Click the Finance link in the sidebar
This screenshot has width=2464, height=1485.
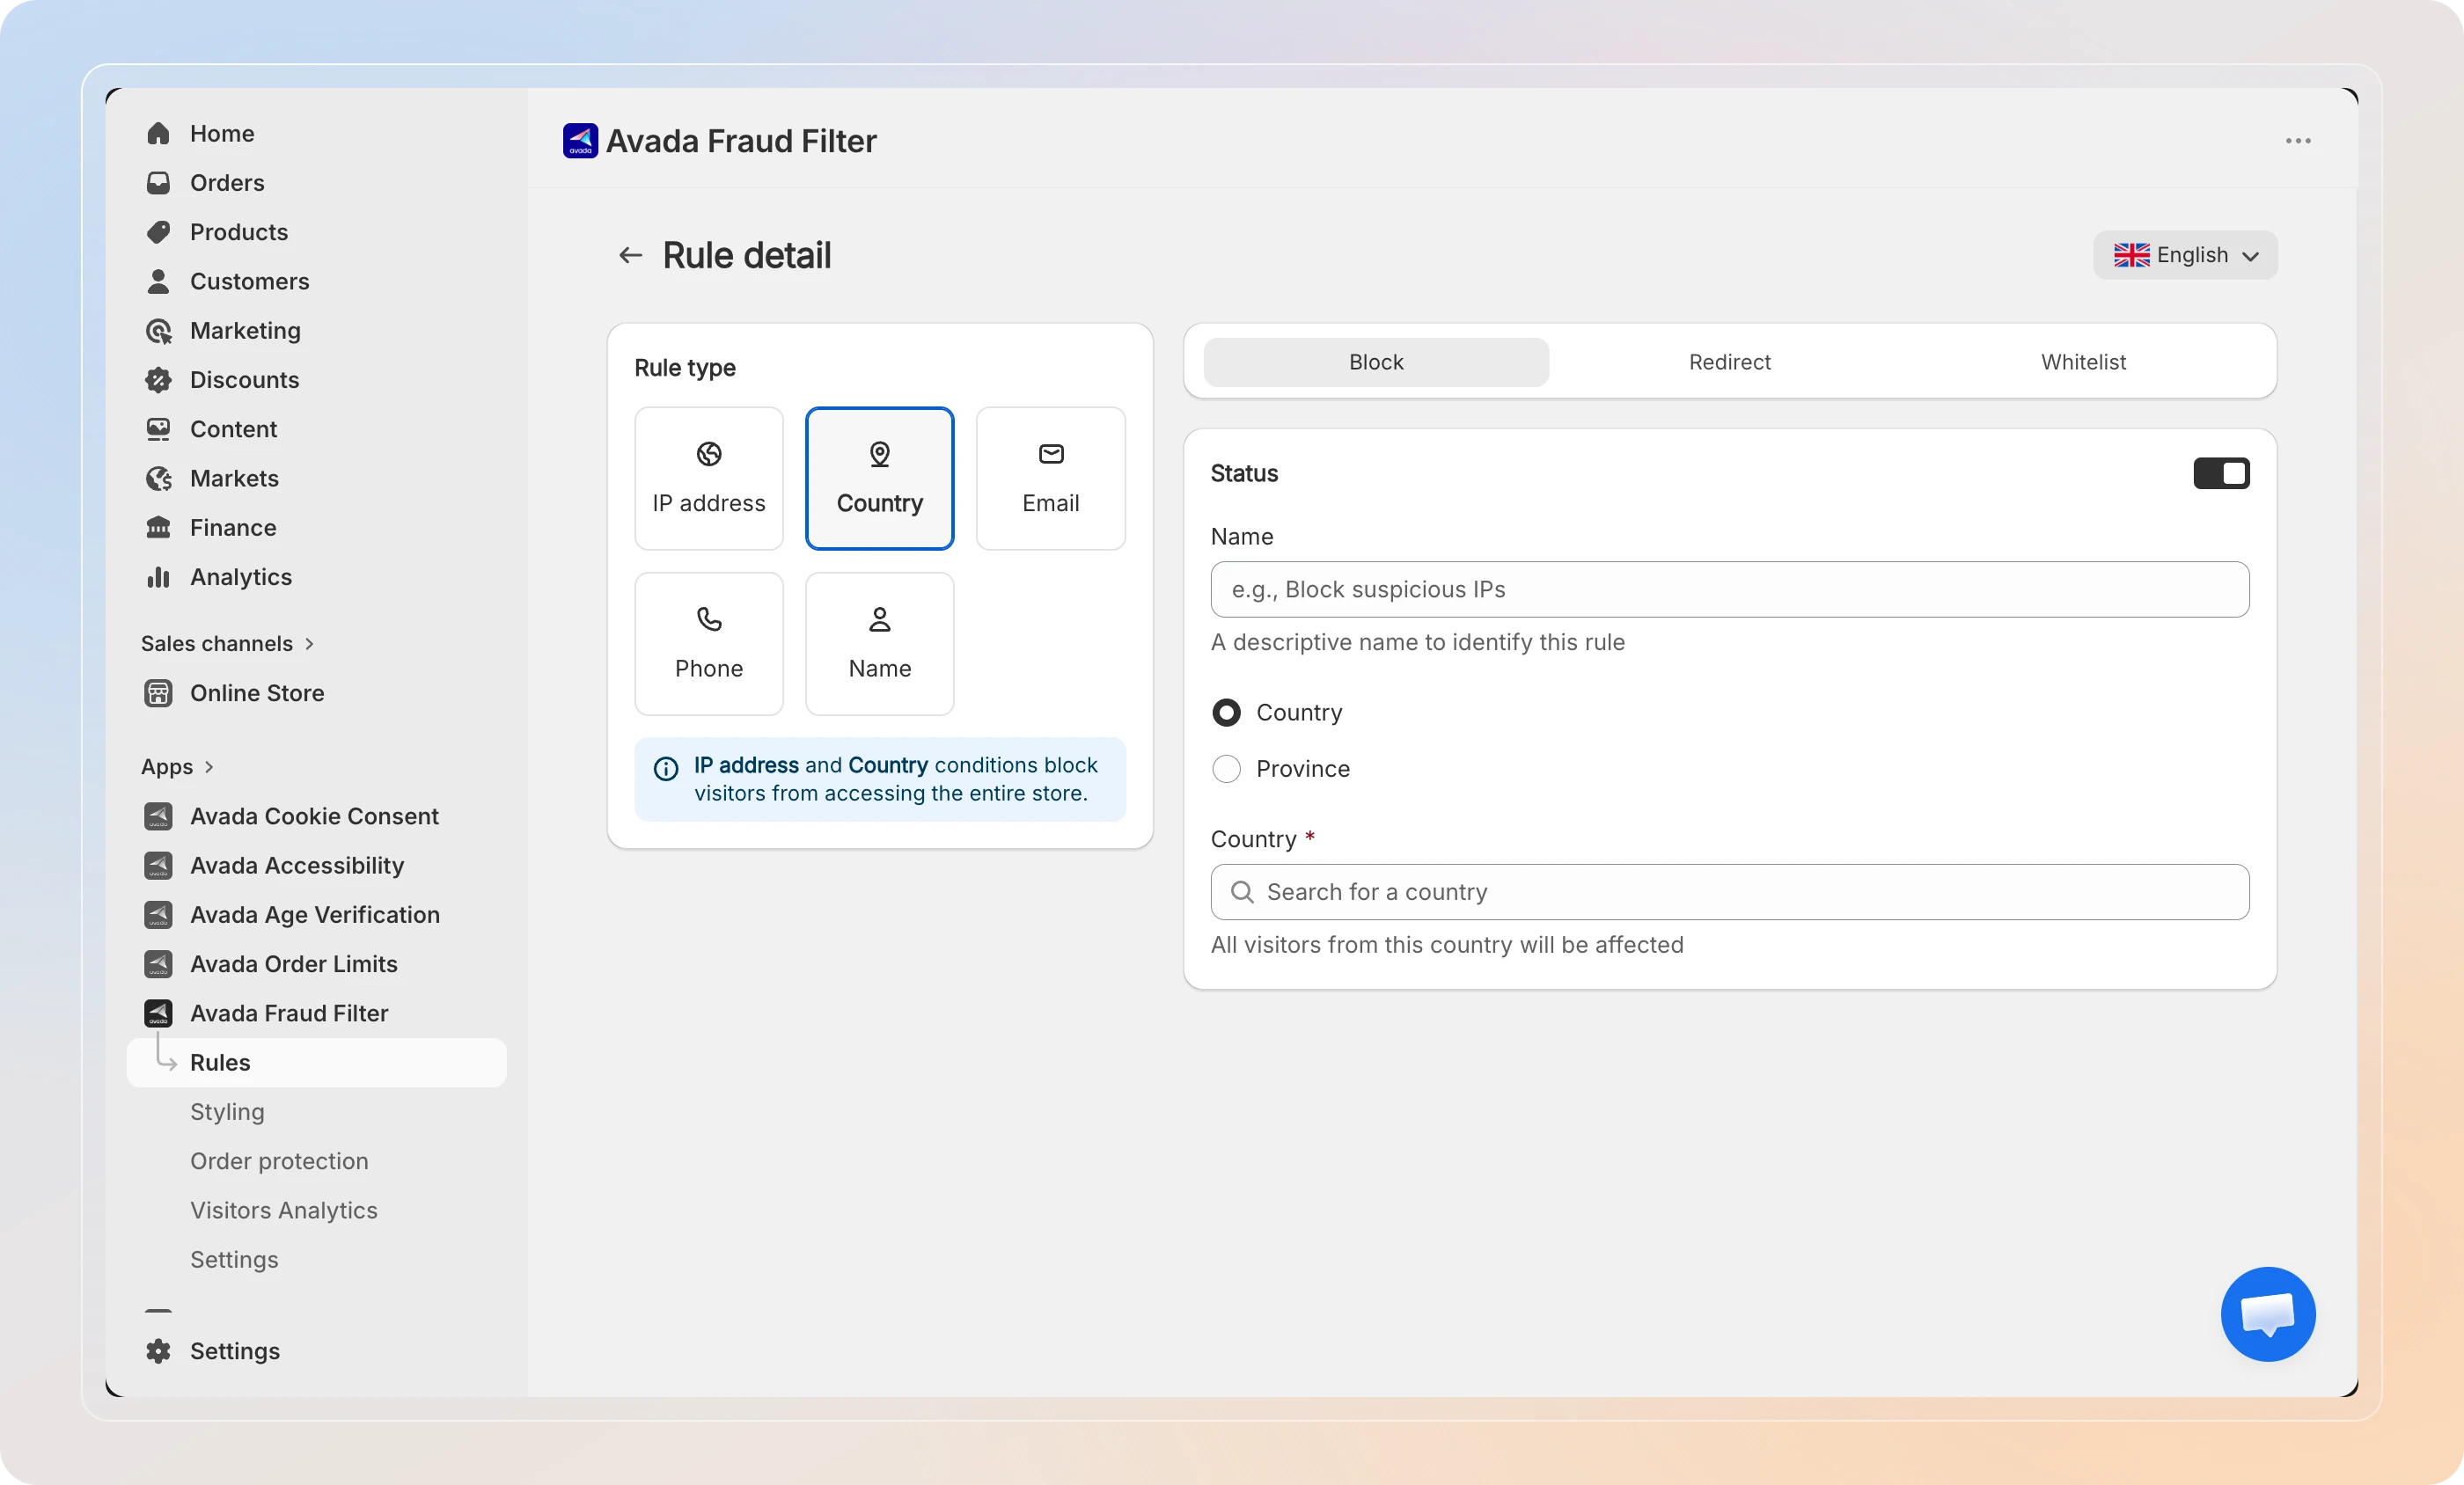pos(233,528)
